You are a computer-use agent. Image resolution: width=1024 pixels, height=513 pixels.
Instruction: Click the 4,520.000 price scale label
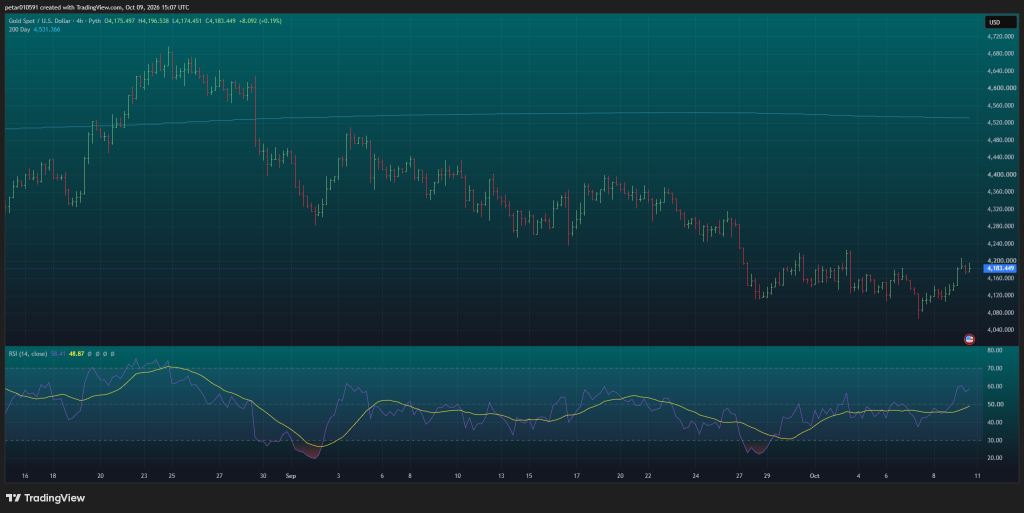[1001, 123]
